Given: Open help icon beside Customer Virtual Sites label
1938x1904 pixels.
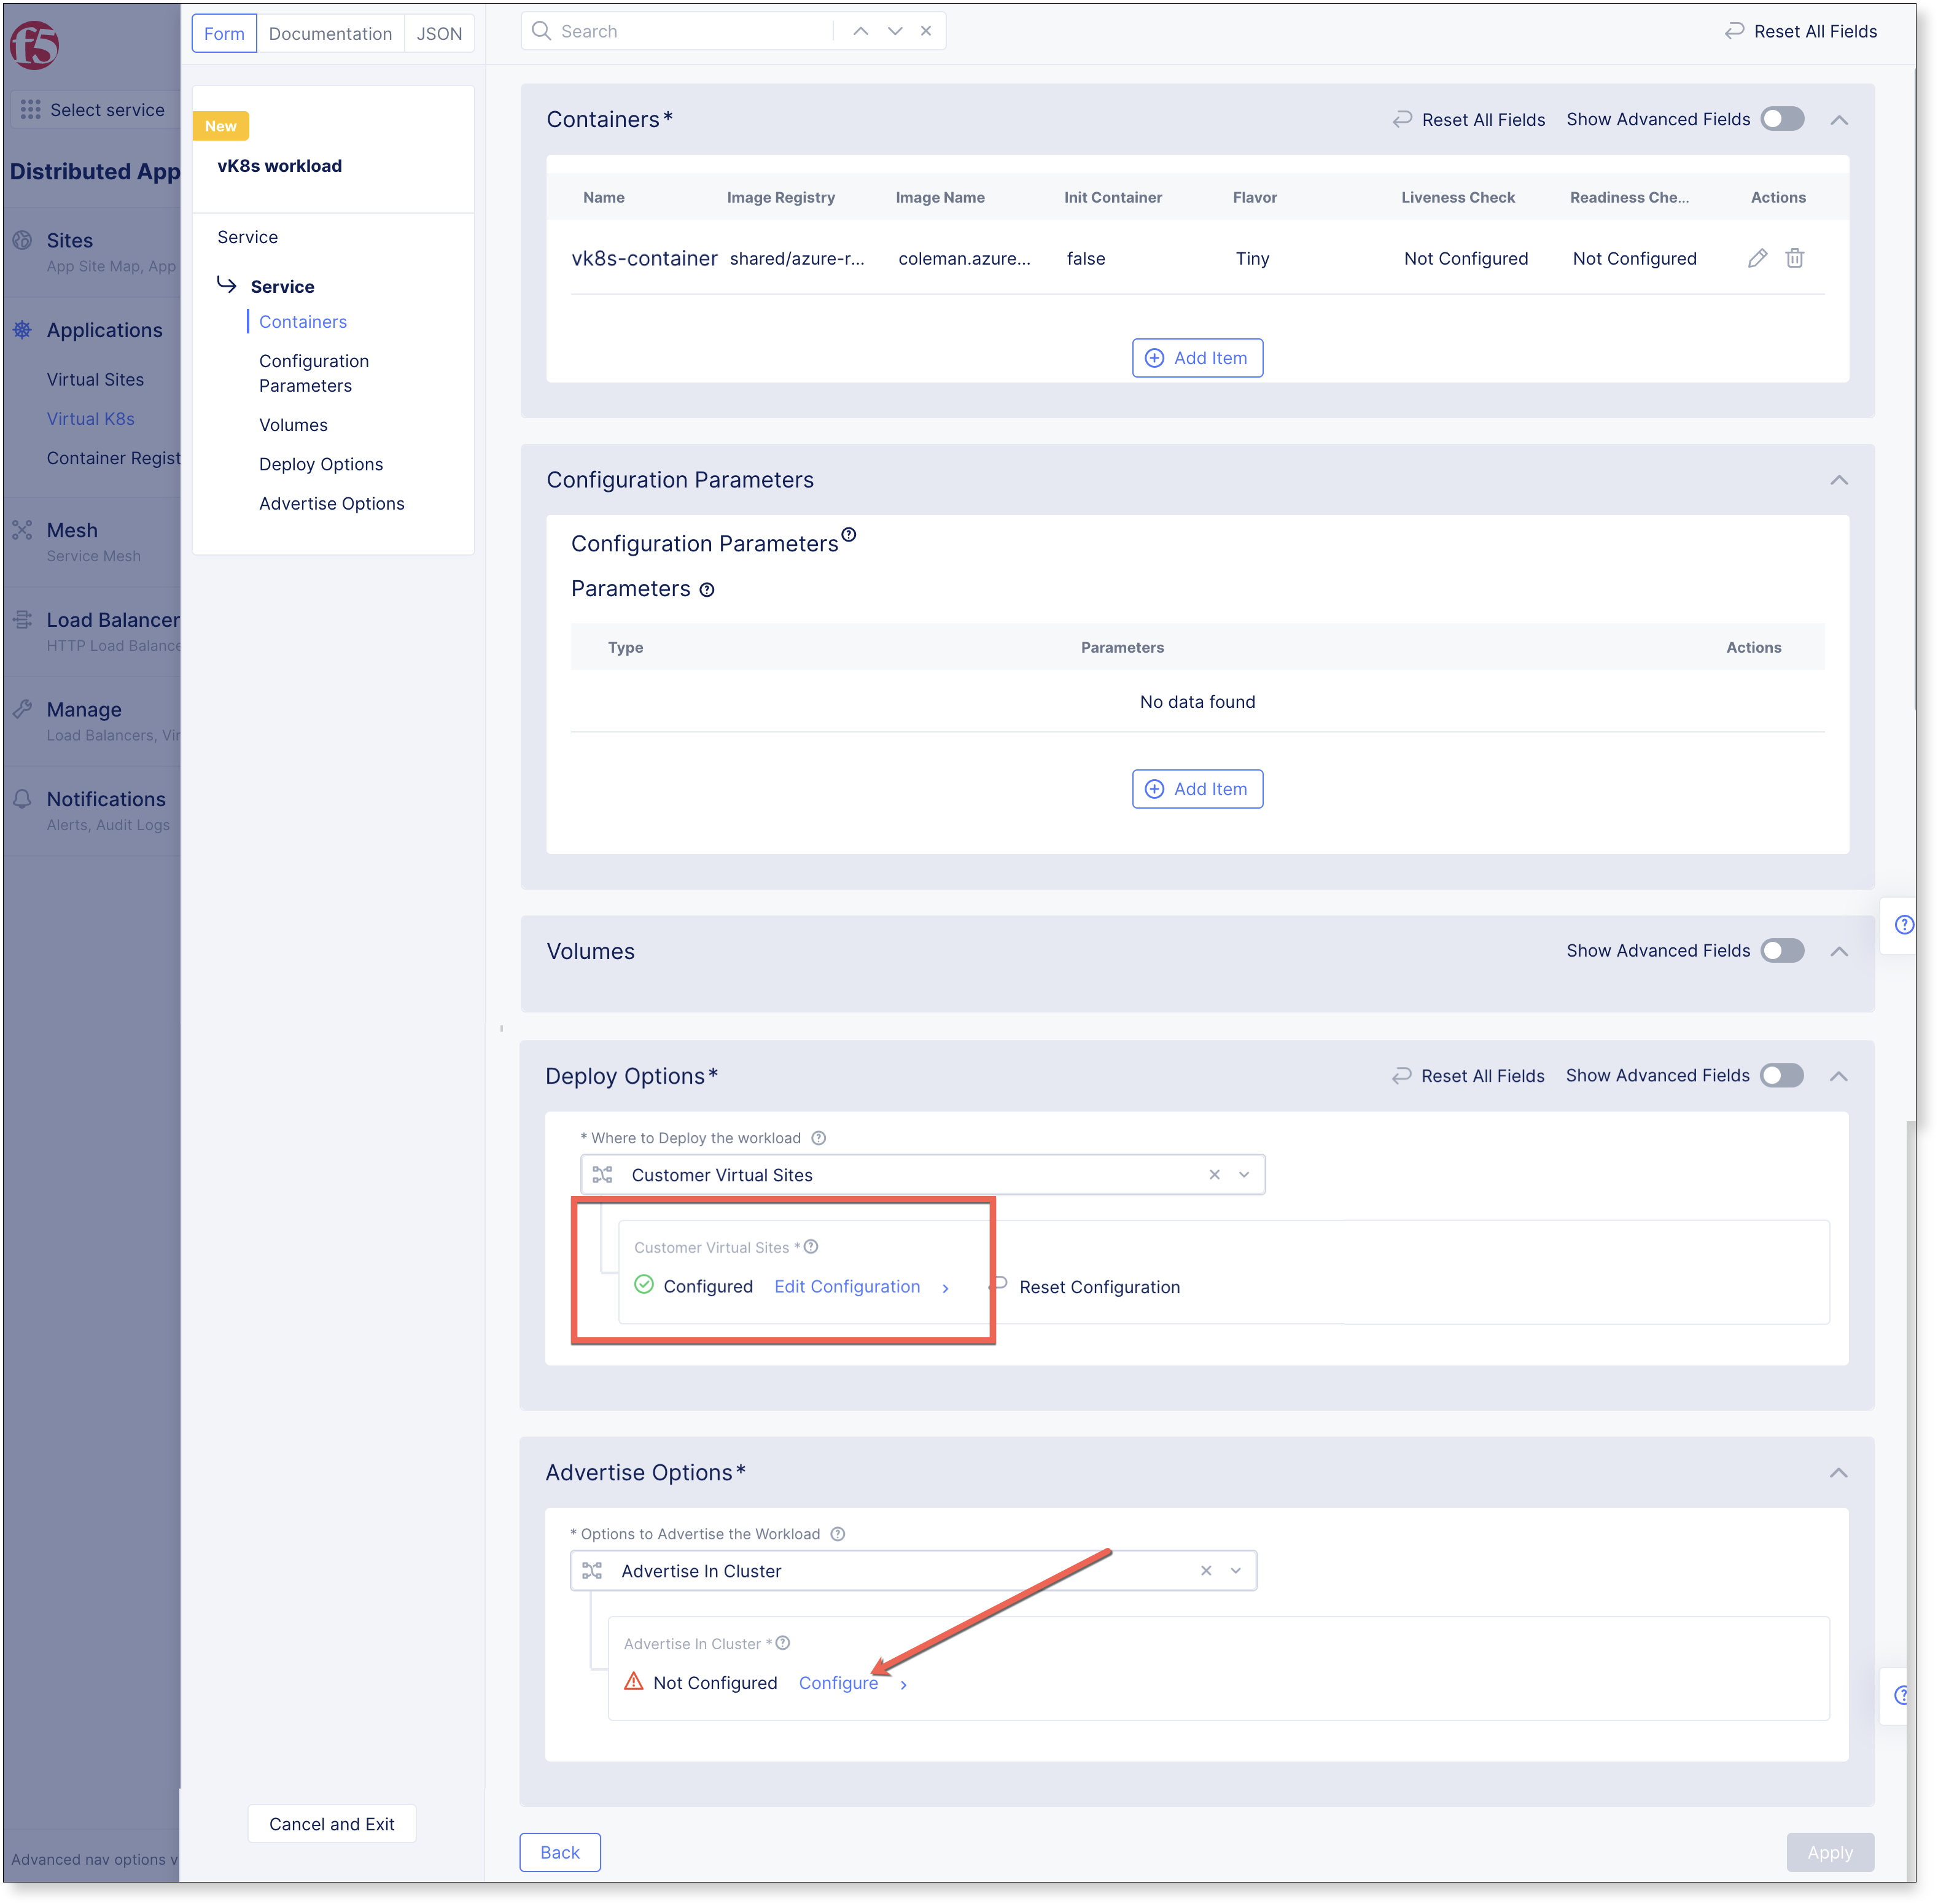Looking at the screenshot, I should (811, 1247).
